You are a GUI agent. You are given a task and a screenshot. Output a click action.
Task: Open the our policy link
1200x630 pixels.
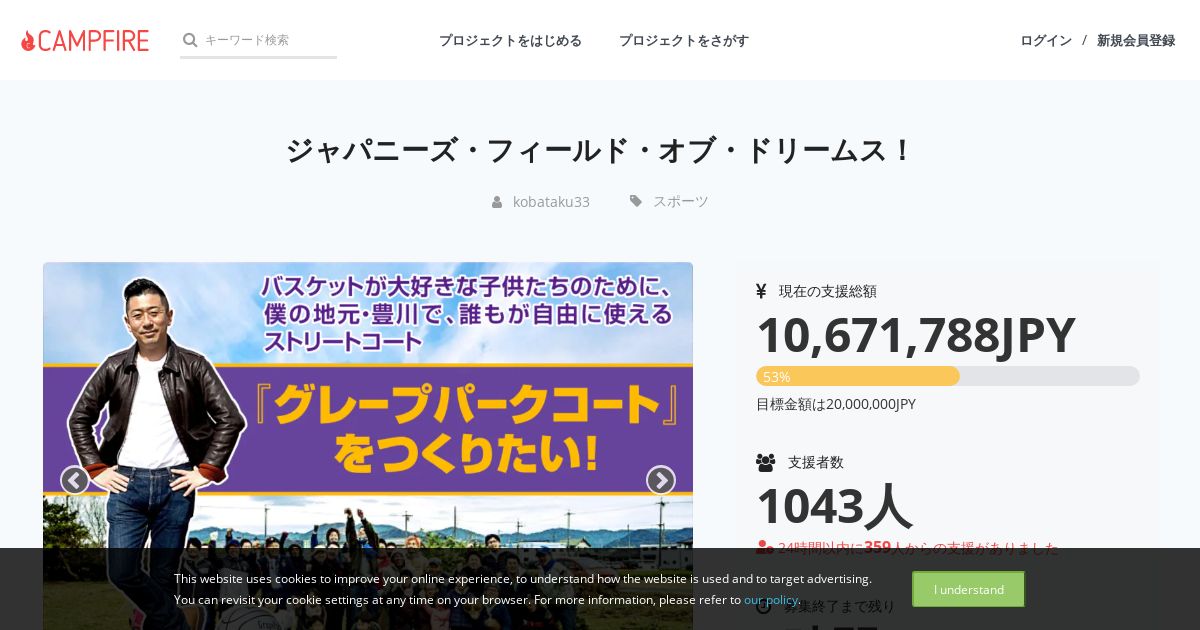(x=771, y=600)
